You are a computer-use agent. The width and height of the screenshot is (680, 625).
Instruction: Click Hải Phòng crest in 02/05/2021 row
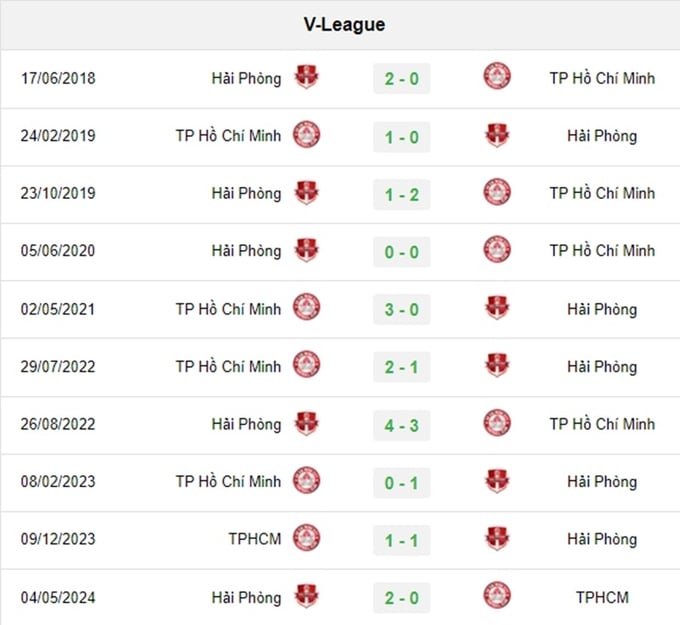pos(497,308)
